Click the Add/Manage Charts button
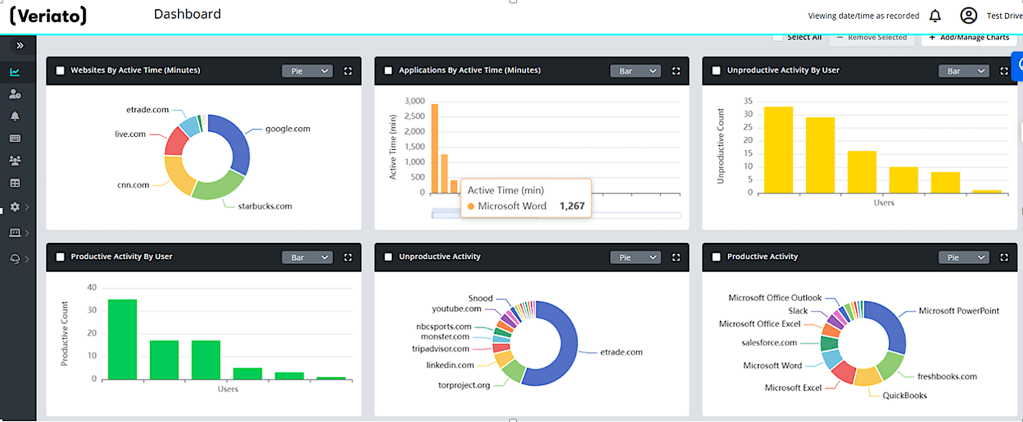Image resolution: width=1023 pixels, height=422 pixels. (x=965, y=38)
